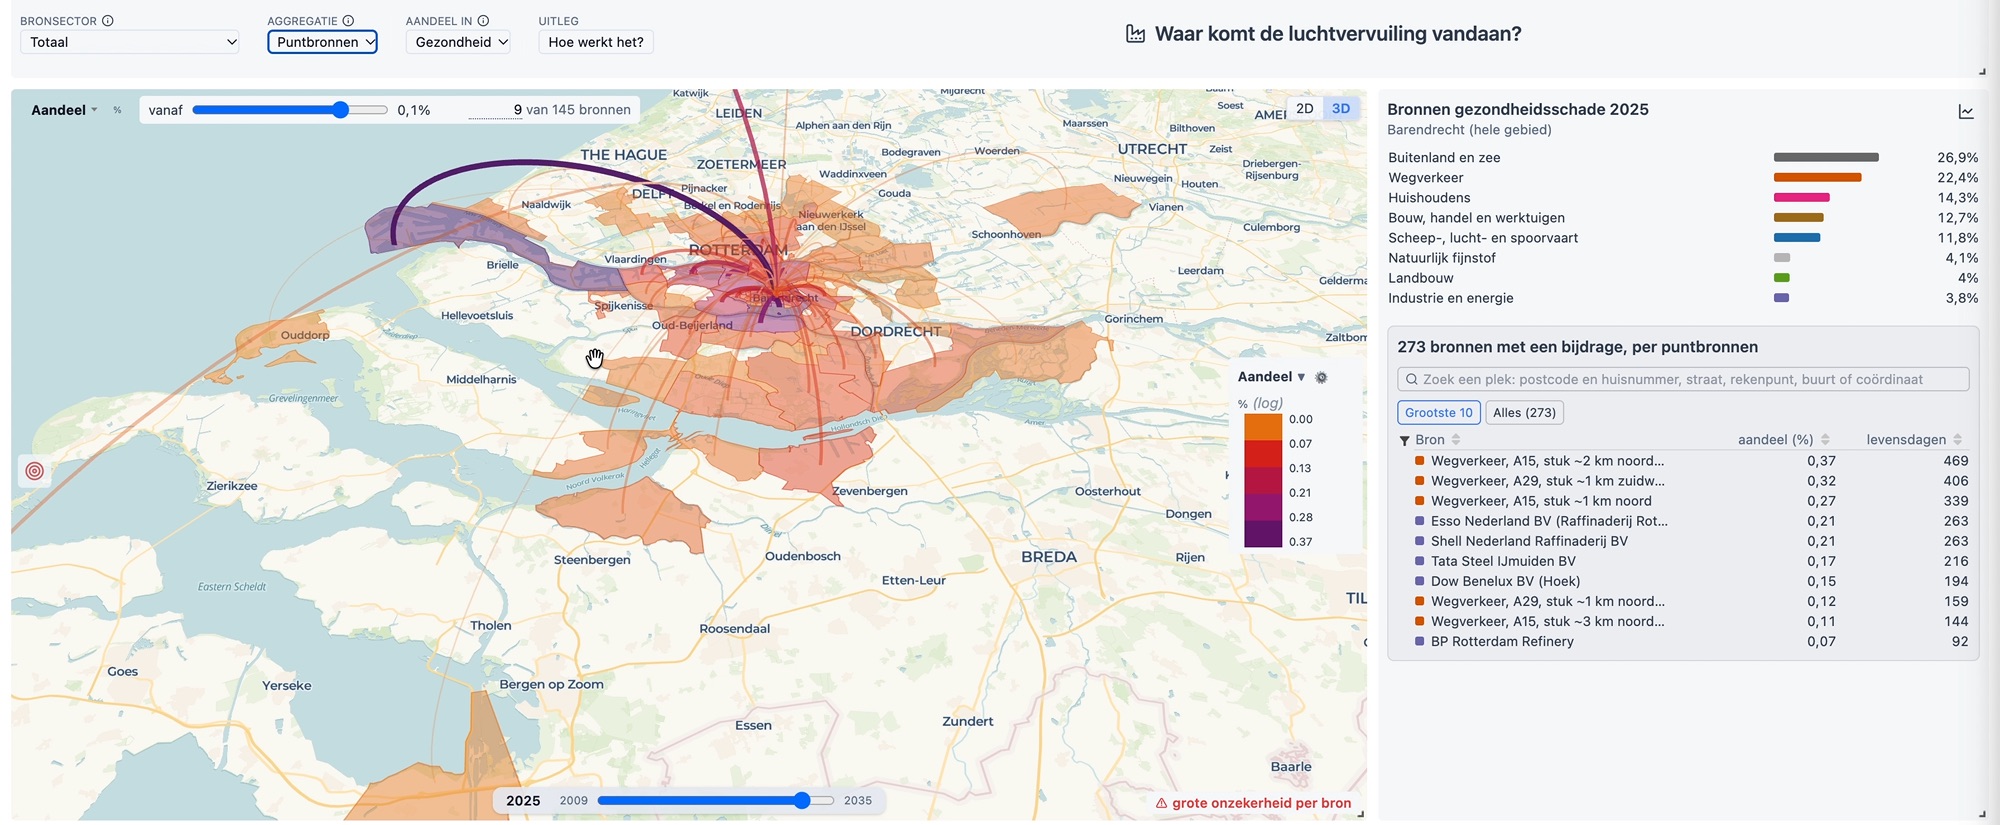Viewport: 2000px width, 825px height.
Task: Click the info icon next to Aggregatie
Action: coord(348,21)
